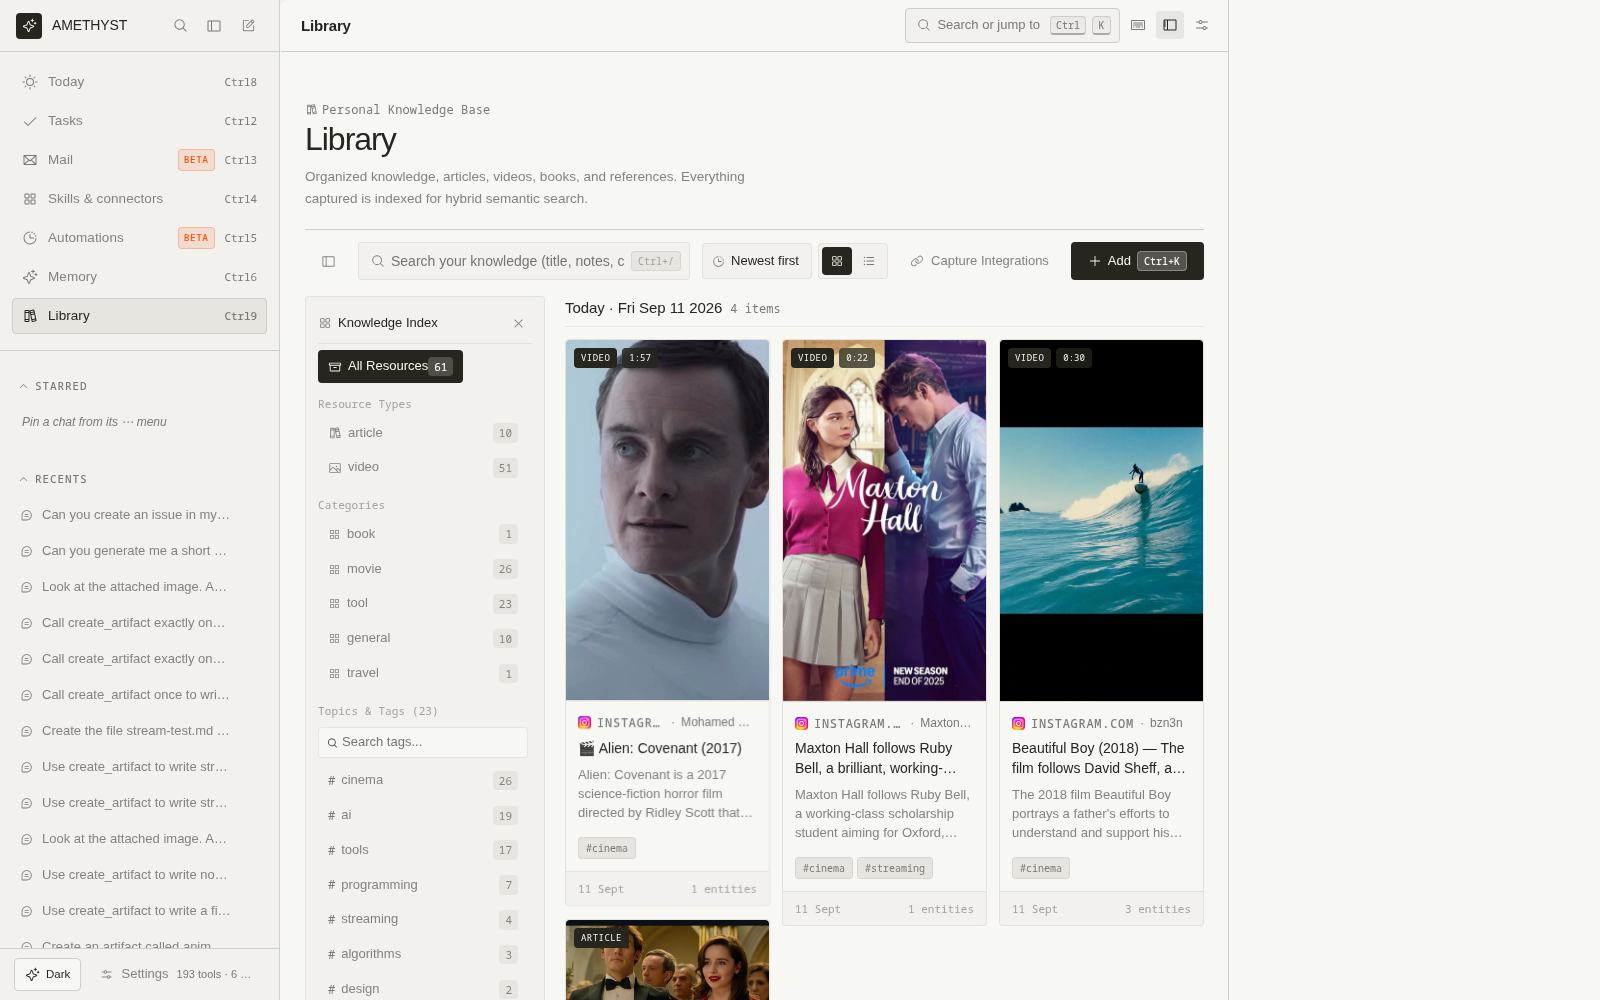Open the sliders settings icon in top bar

click(x=1202, y=25)
